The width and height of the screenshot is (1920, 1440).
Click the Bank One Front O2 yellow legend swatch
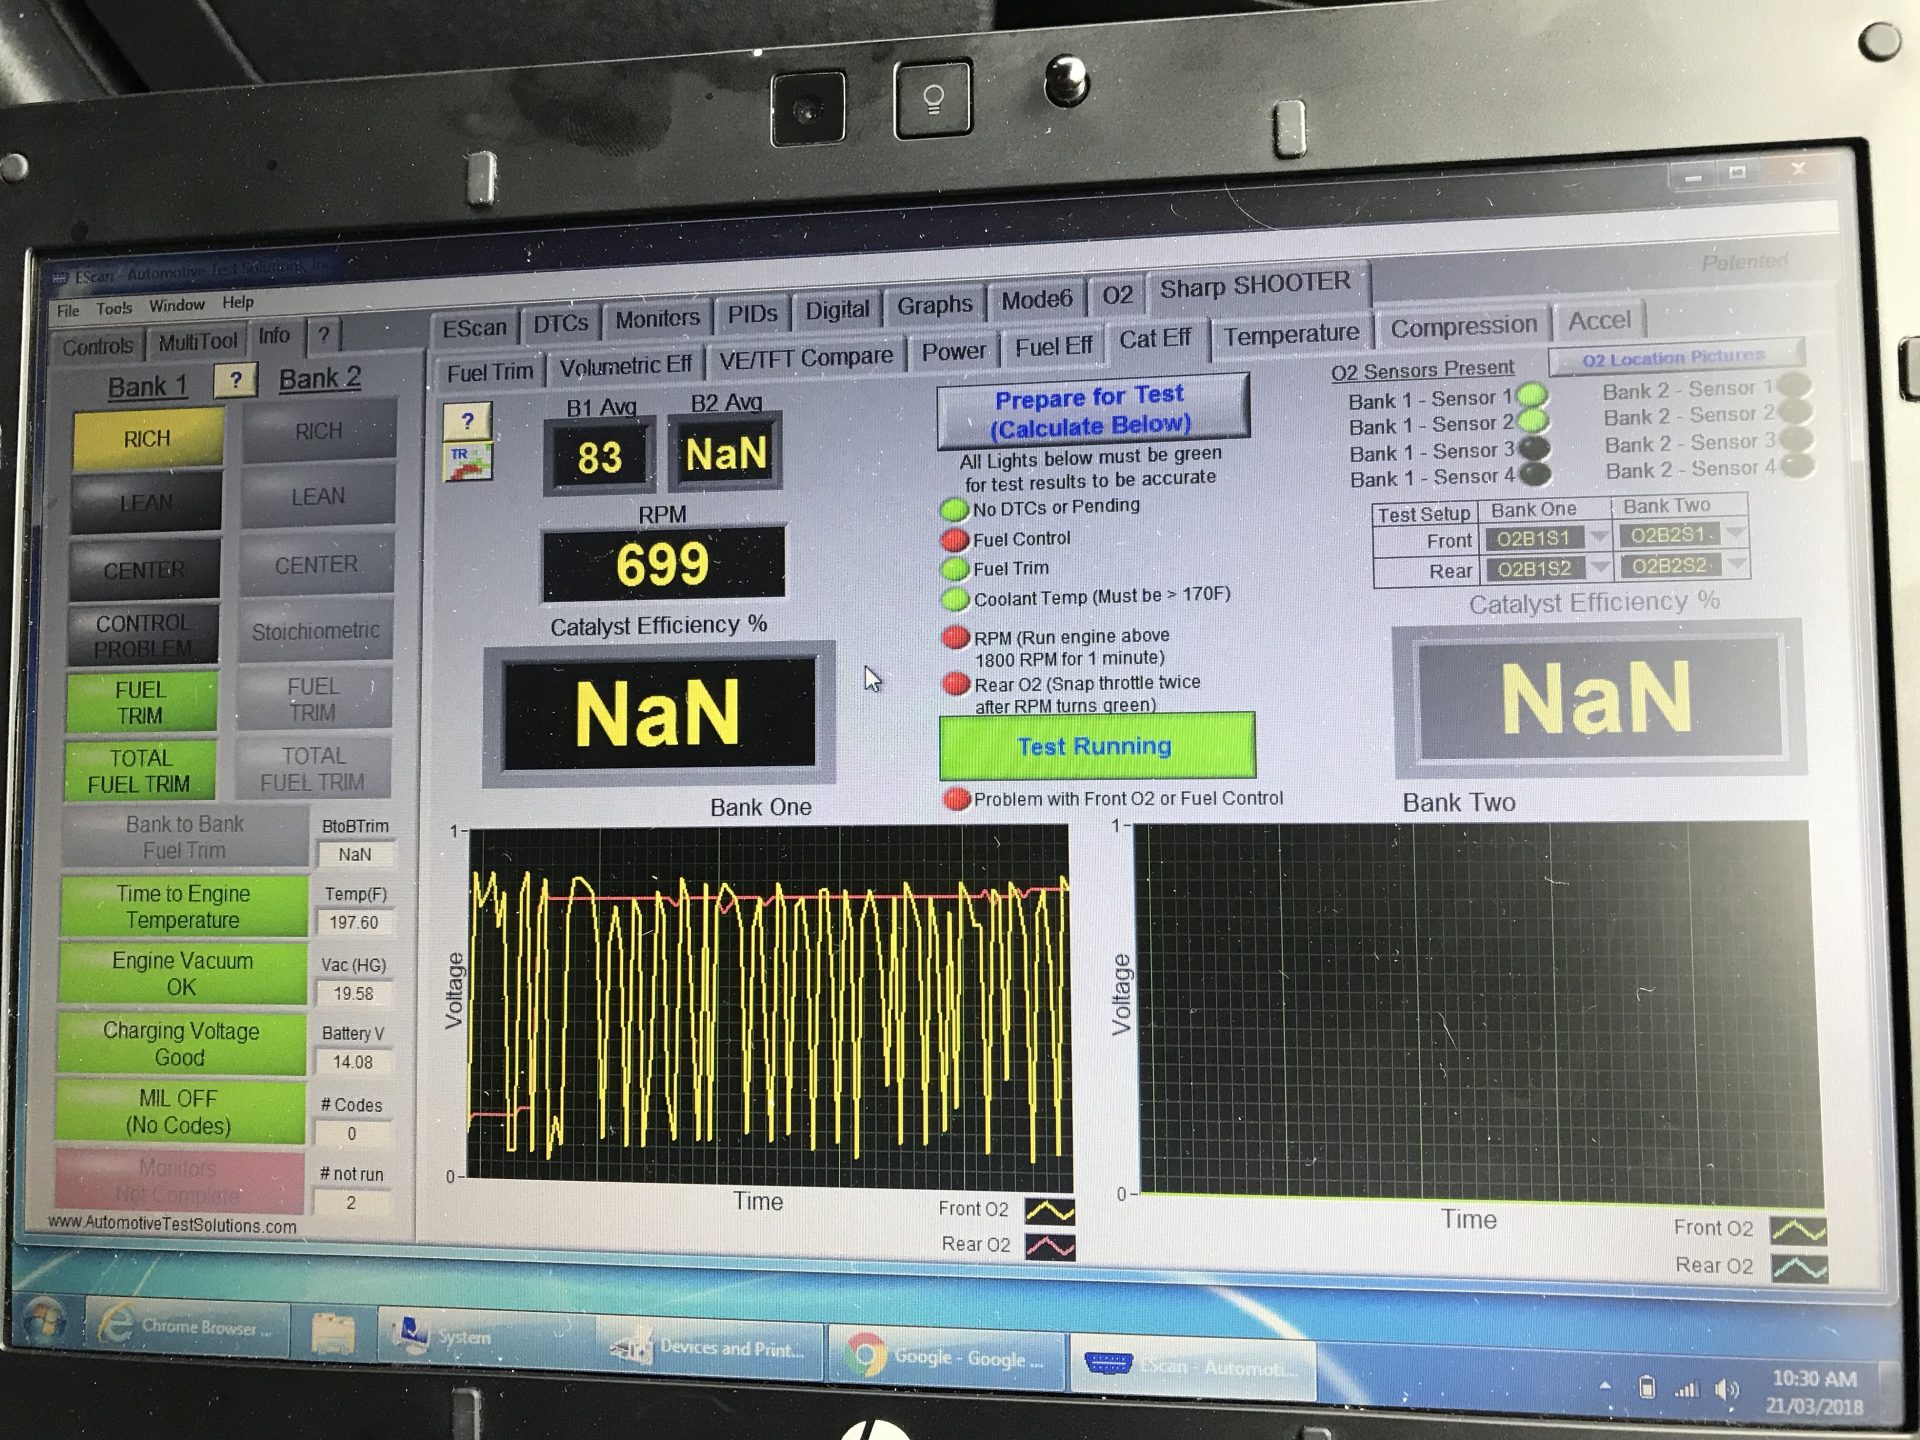tap(1050, 1212)
